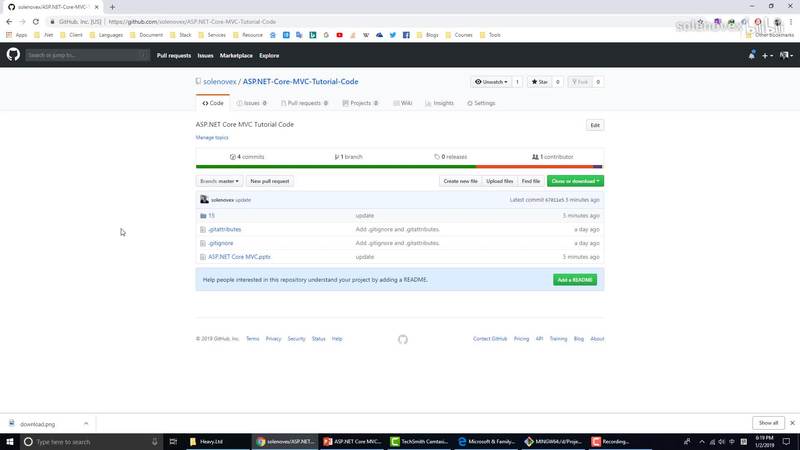Click the GitHub search field

click(x=87, y=55)
